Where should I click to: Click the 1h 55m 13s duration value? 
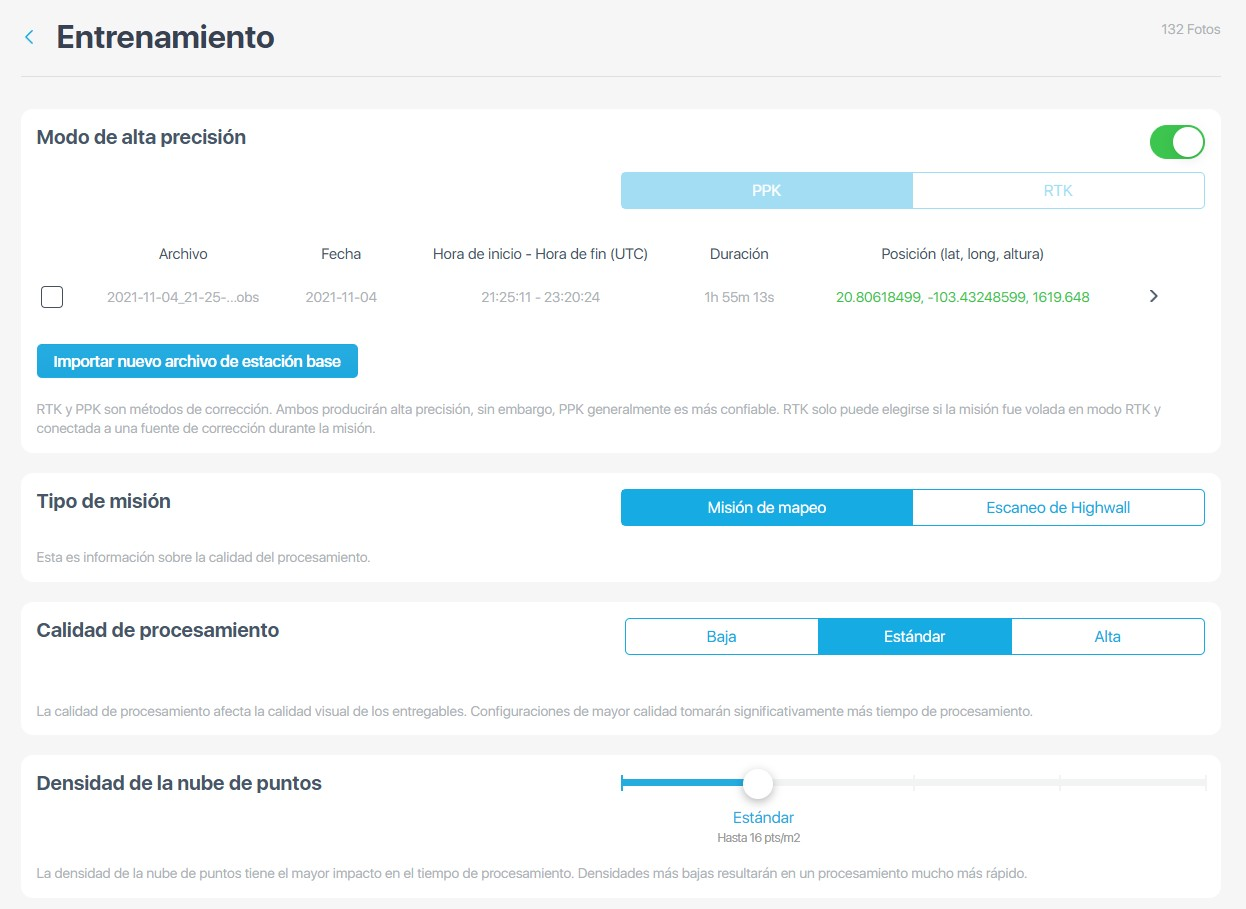click(739, 297)
